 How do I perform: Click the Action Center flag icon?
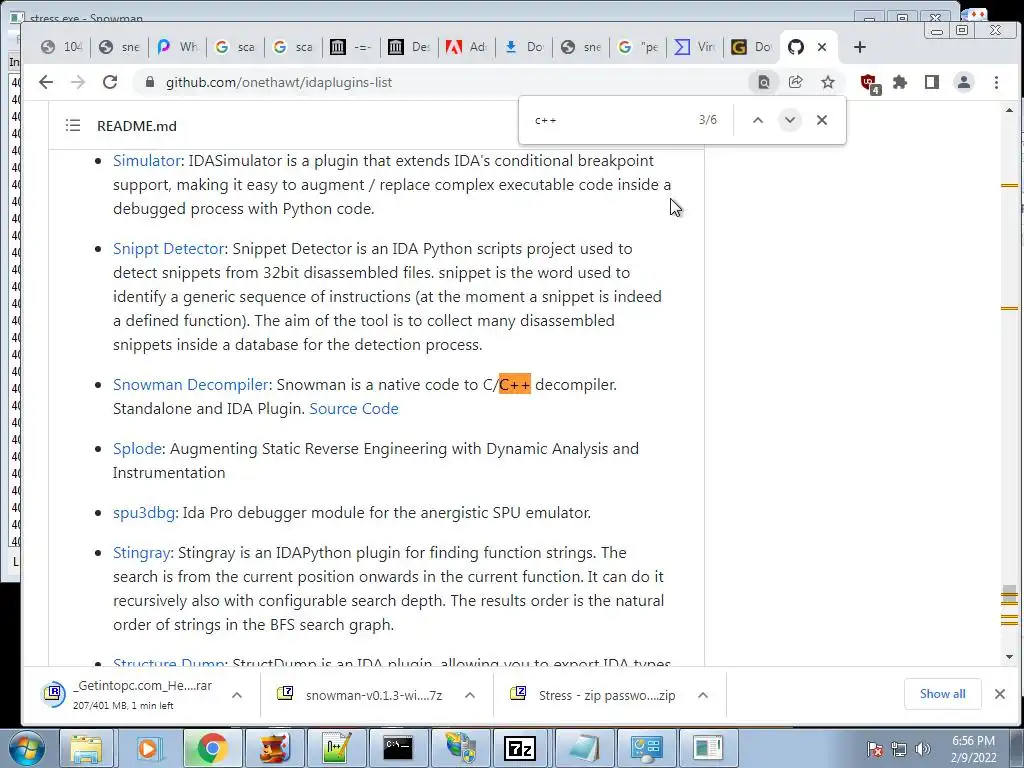[x=875, y=749]
